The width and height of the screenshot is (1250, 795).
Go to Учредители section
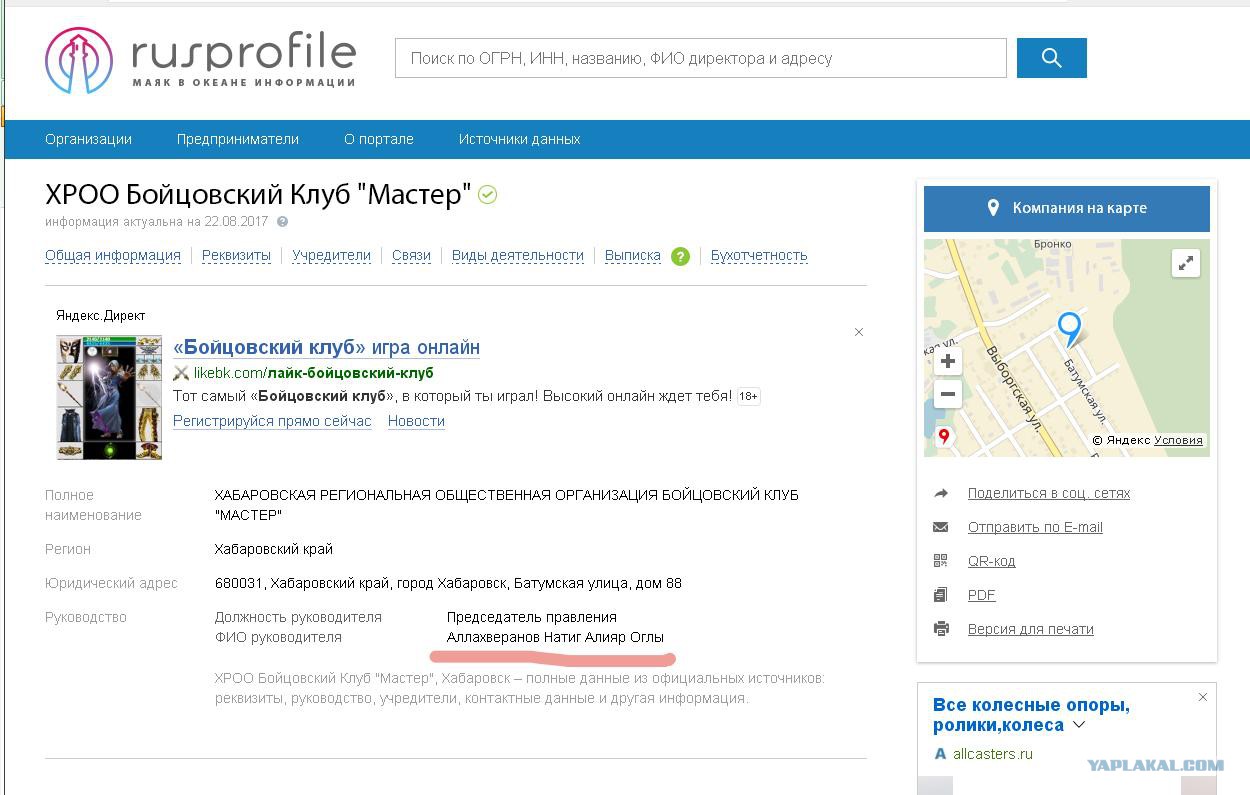331,255
